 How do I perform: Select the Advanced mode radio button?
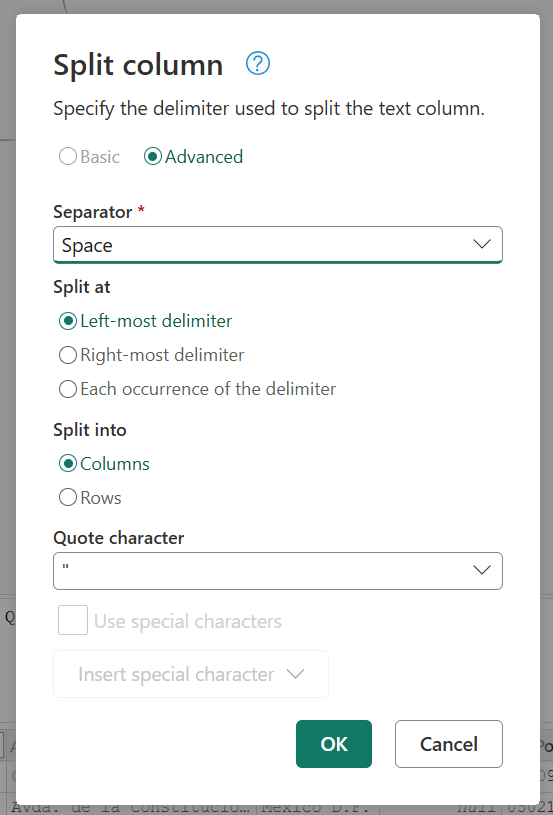[153, 156]
